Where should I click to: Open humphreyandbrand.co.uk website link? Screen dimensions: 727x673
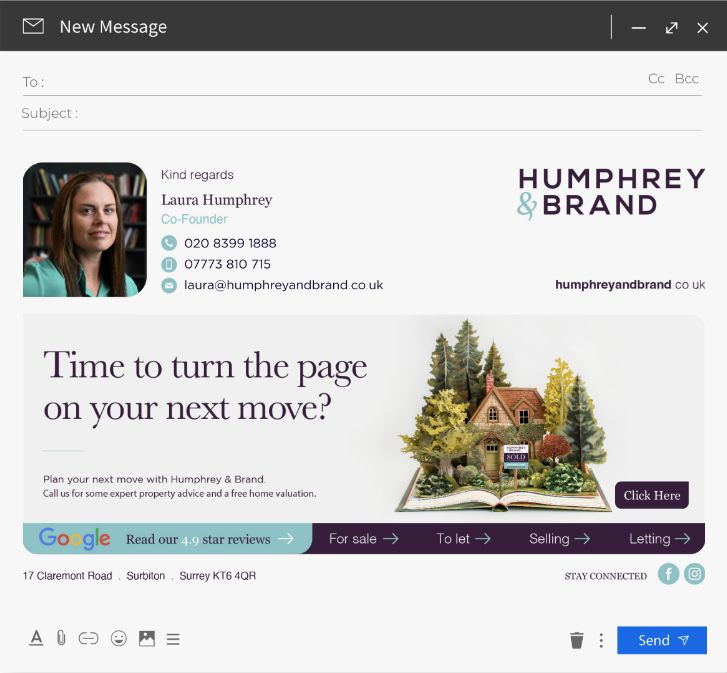tap(630, 285)
